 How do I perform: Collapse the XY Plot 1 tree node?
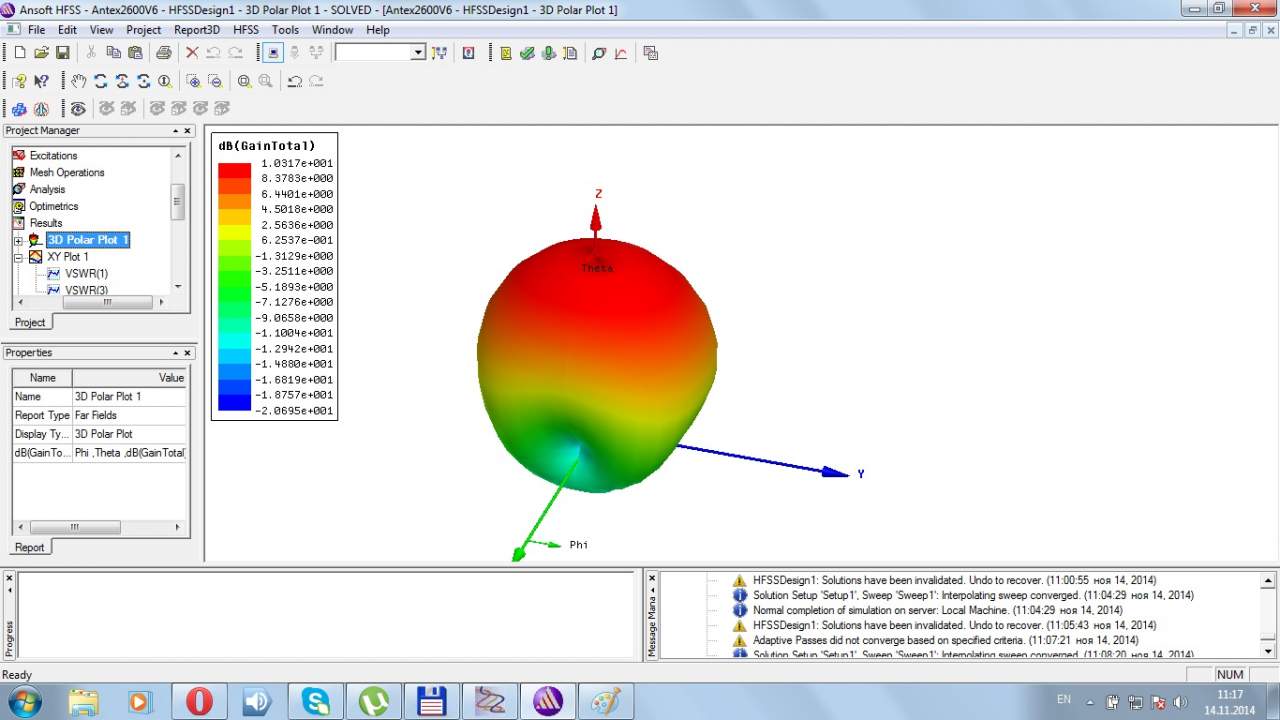coord(18,257)
